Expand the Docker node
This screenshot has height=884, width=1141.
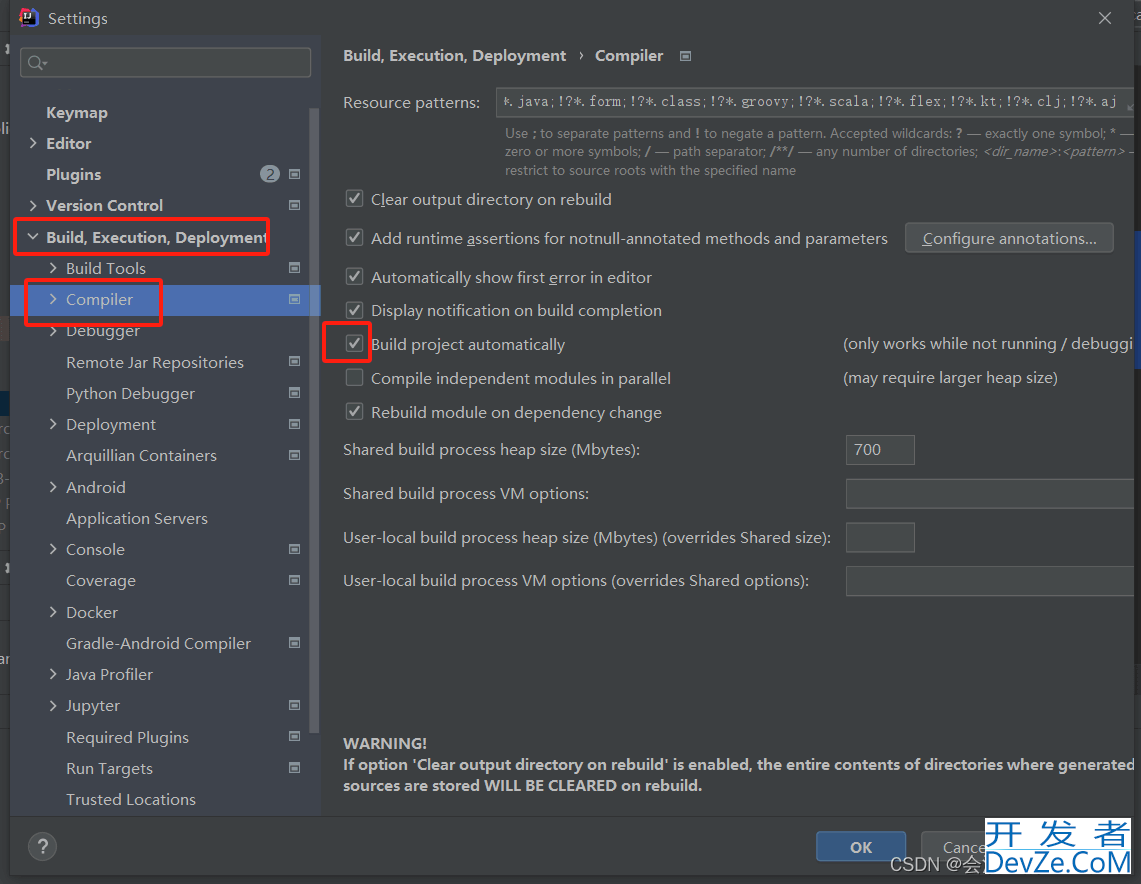coord(52,612)
